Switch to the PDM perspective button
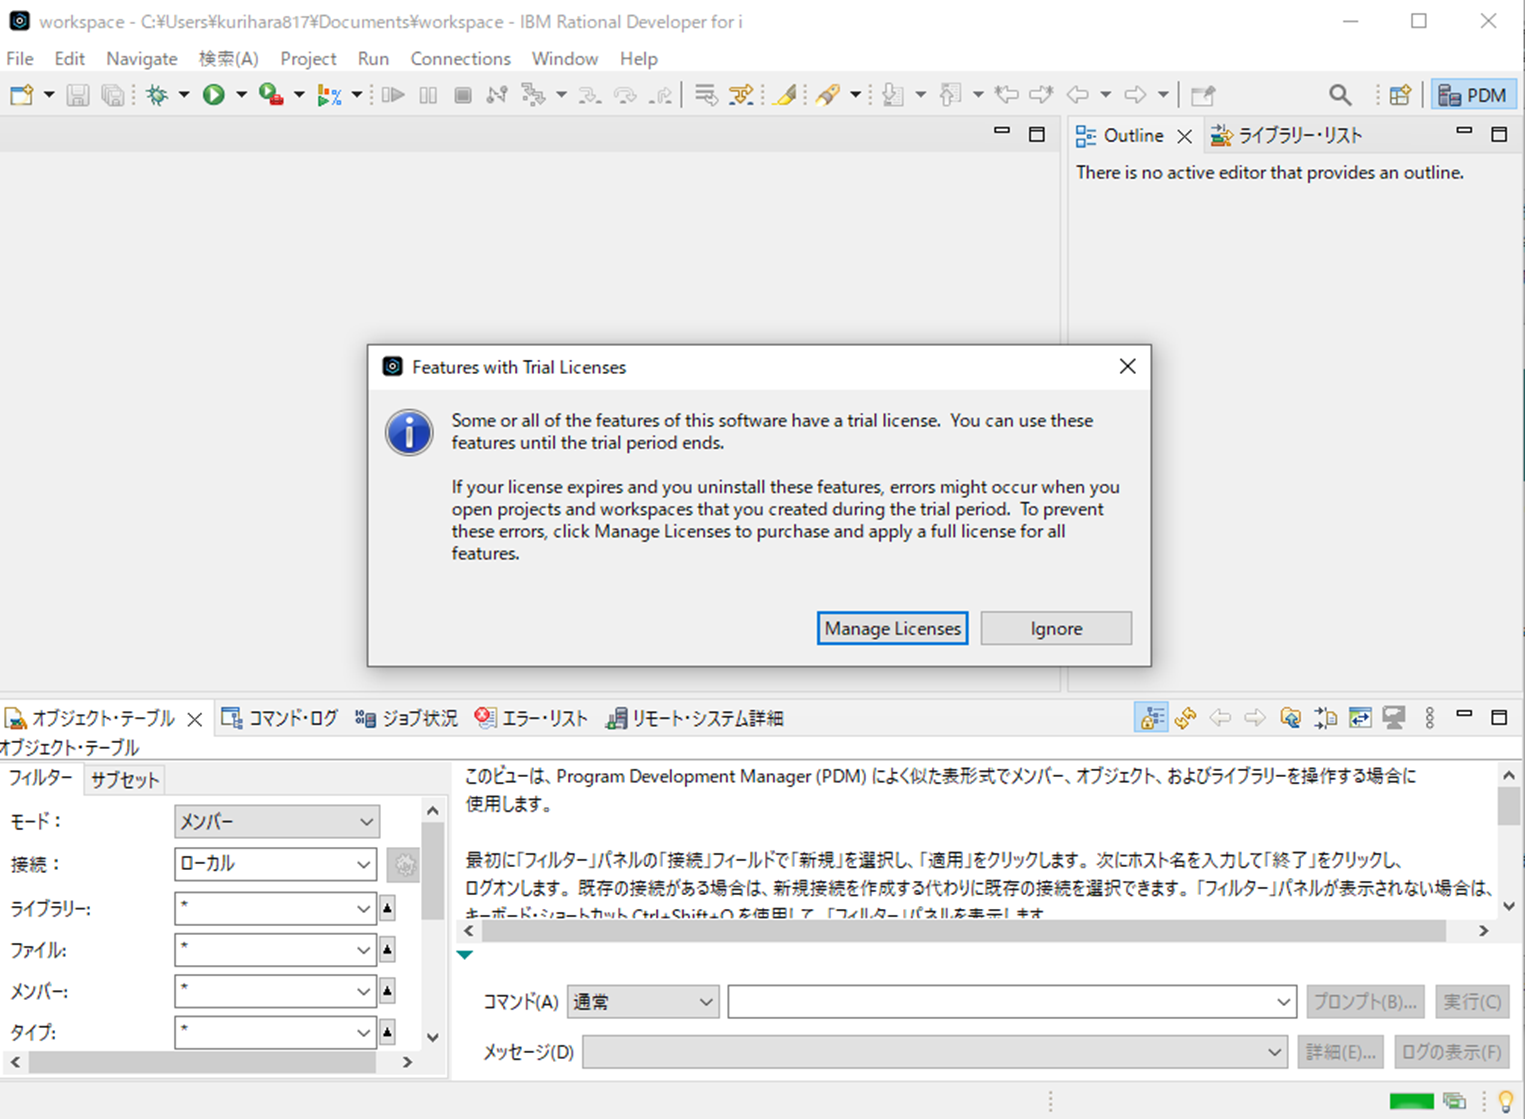The image size is (1525, 1119). point(1473,95)
